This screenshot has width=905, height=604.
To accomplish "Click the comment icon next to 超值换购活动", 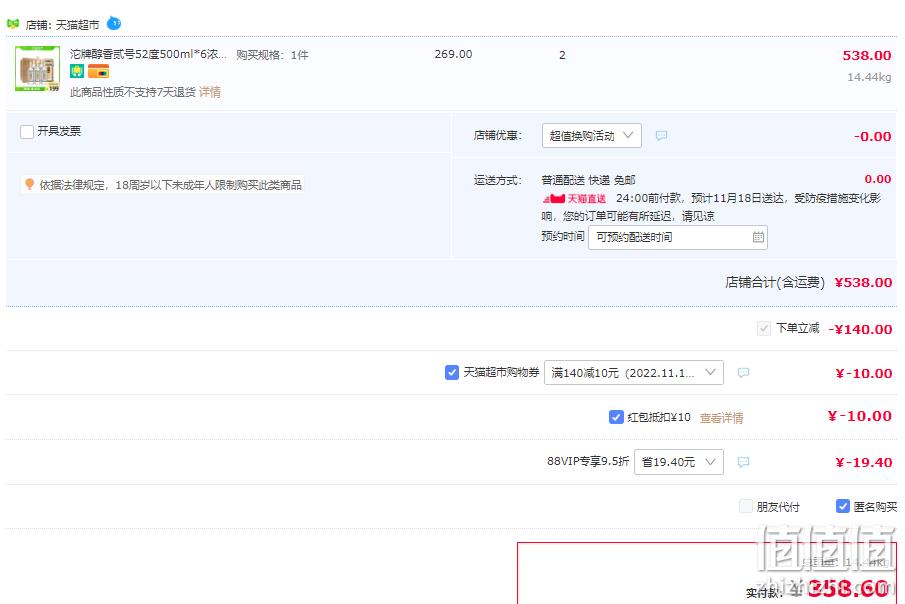I will (x=661, y=136).
